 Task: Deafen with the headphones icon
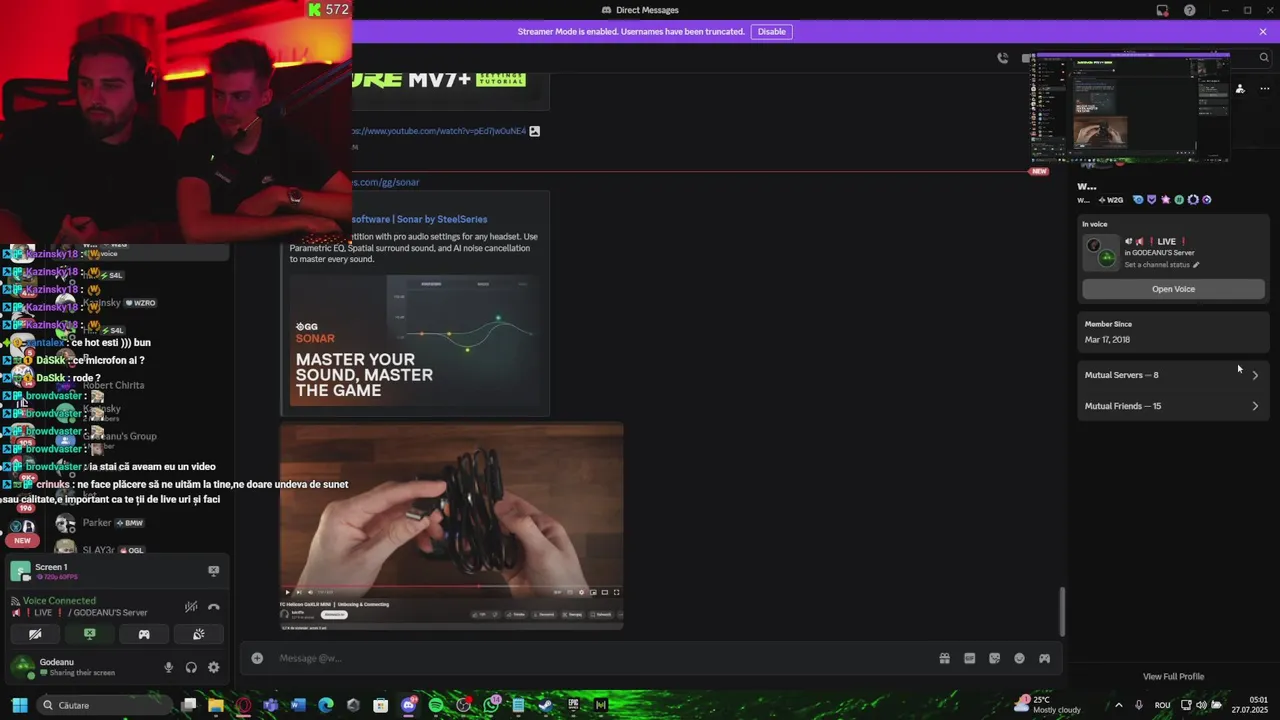pos(191,667)
